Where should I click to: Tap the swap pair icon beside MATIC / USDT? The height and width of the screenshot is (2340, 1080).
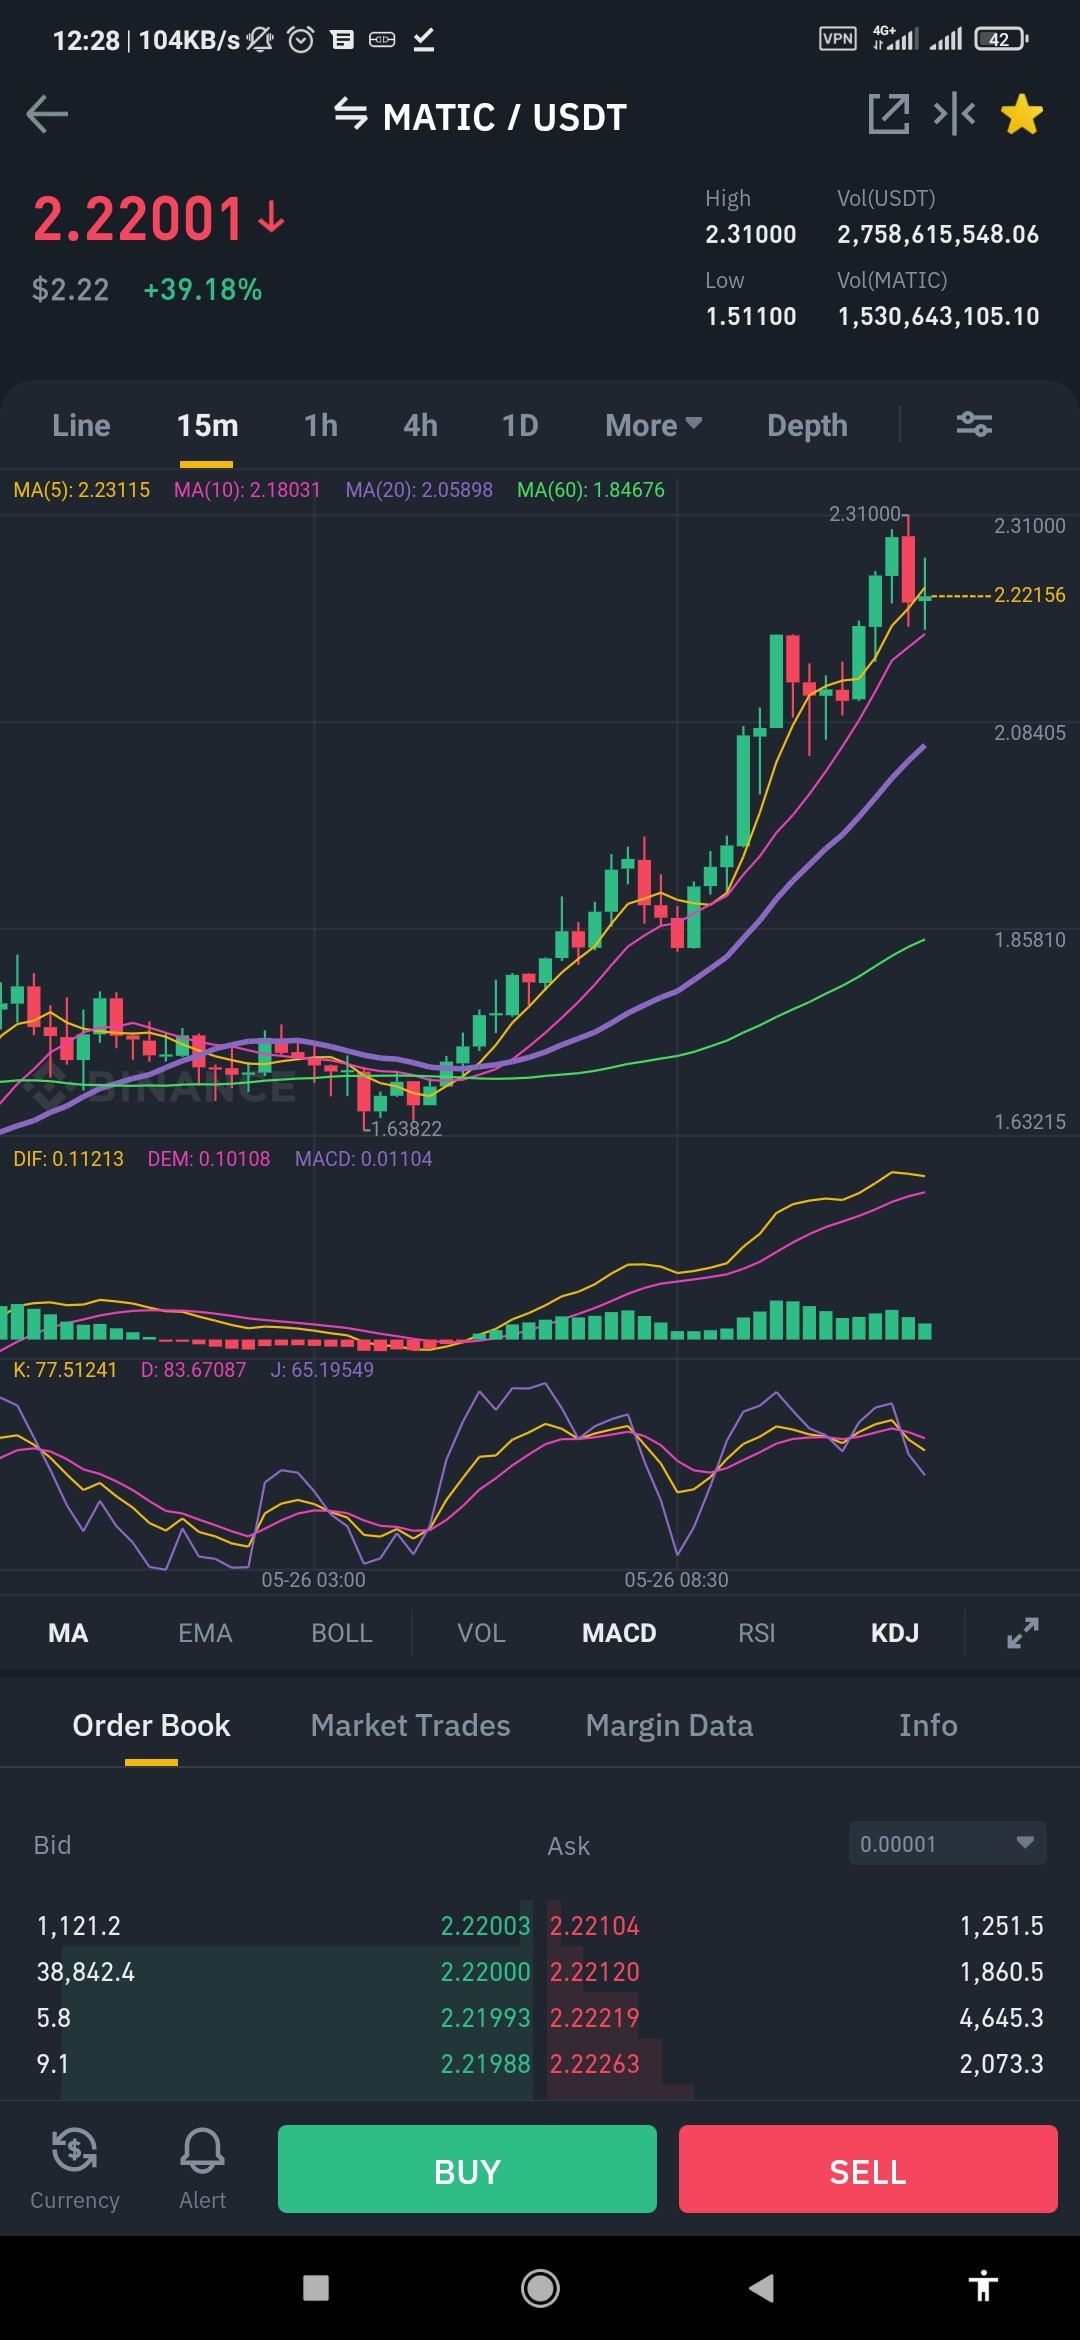tap(351, 114)
